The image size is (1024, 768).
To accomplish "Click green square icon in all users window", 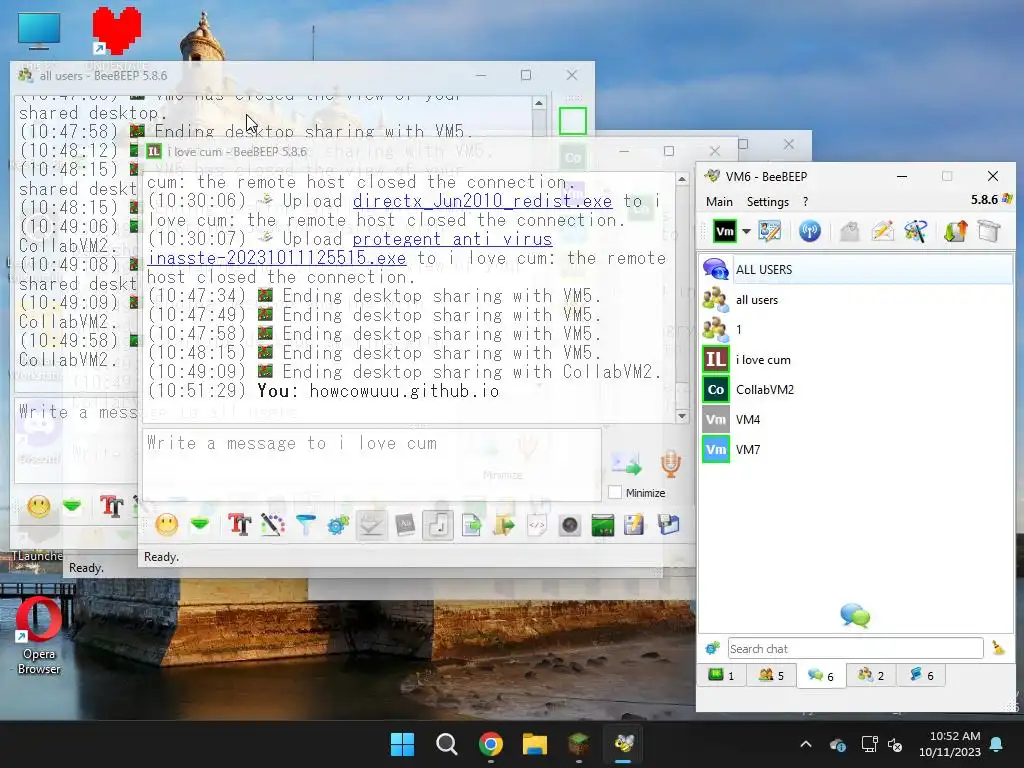I will 573,121.
